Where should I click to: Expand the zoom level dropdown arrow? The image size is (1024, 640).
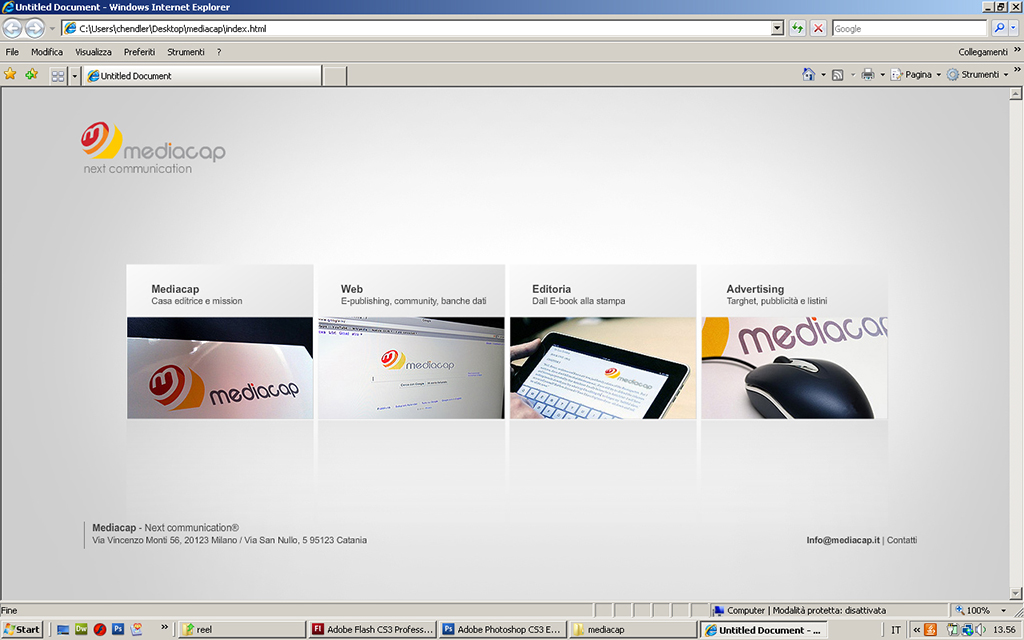[1004, 611]
